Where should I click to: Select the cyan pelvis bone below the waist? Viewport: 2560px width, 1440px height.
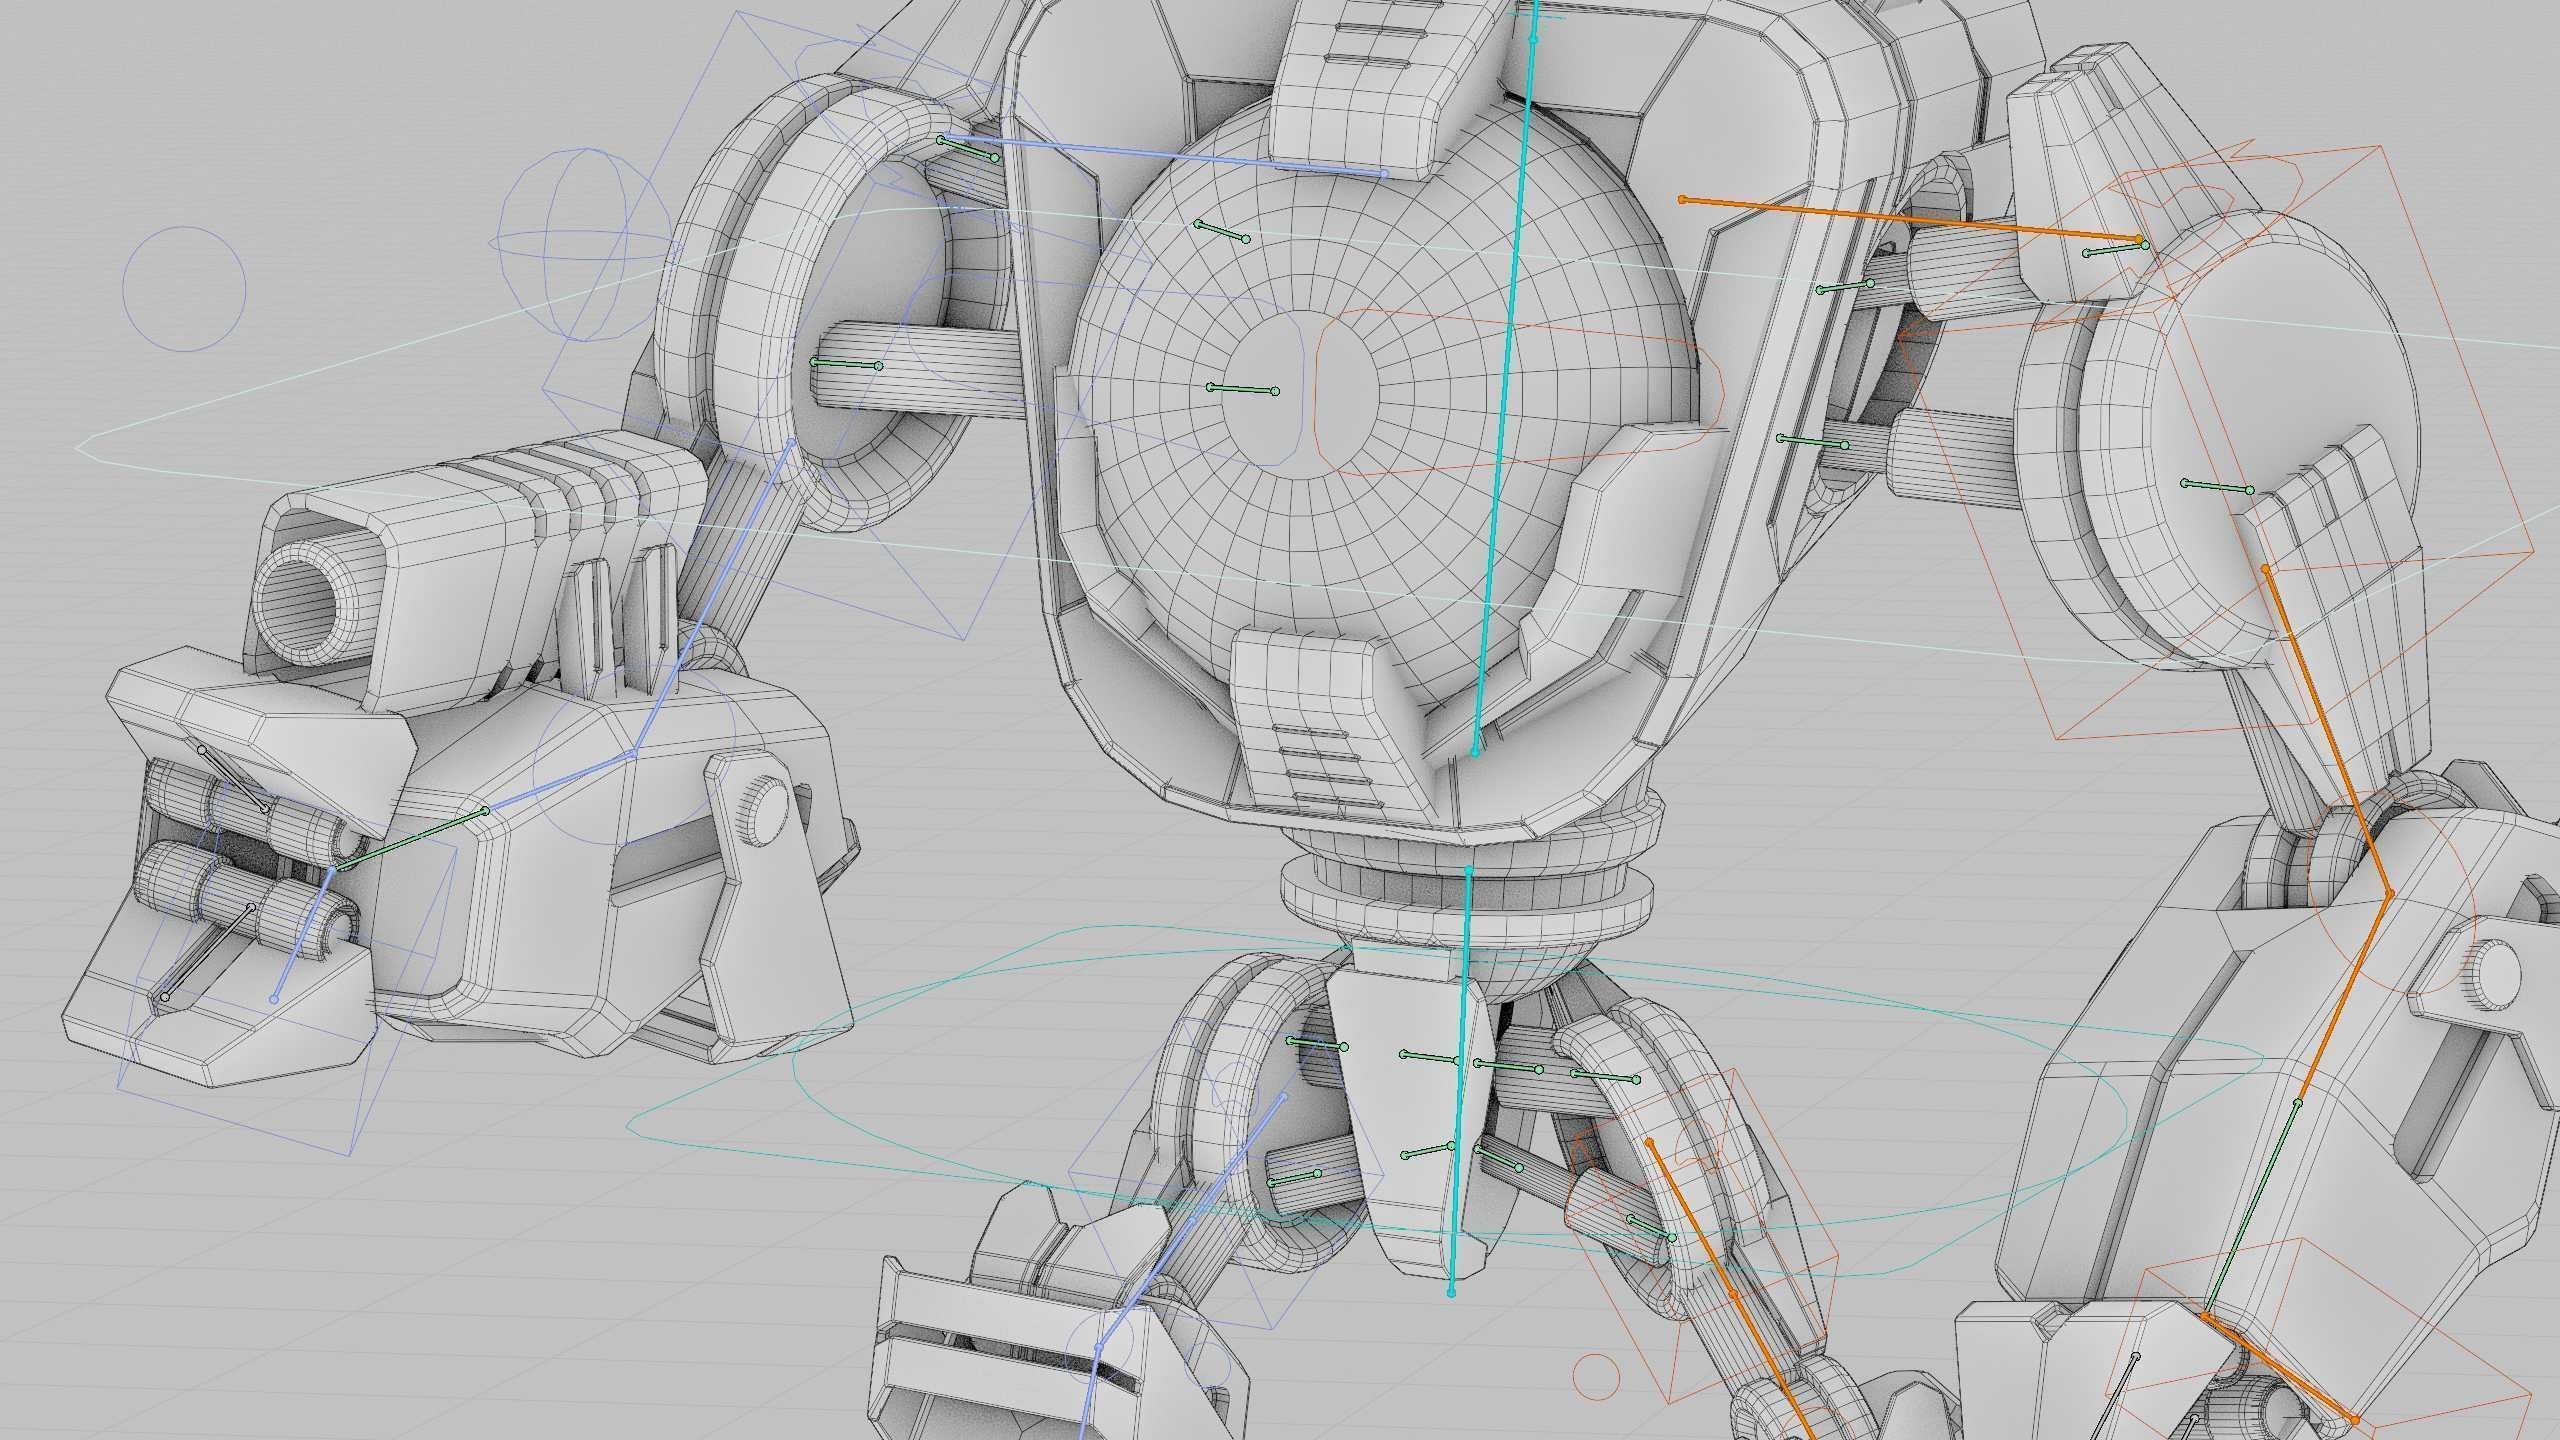pos(1460,1082)
